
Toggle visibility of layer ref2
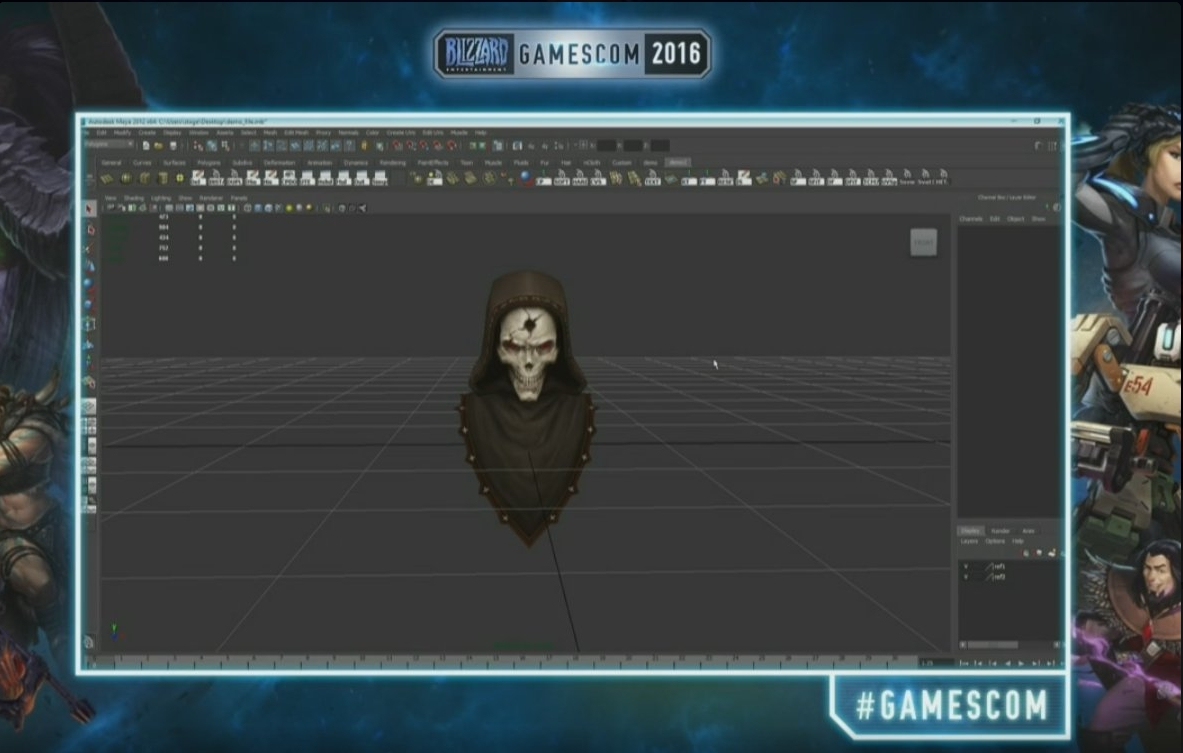pyautogui.click(x=966, y=577)
